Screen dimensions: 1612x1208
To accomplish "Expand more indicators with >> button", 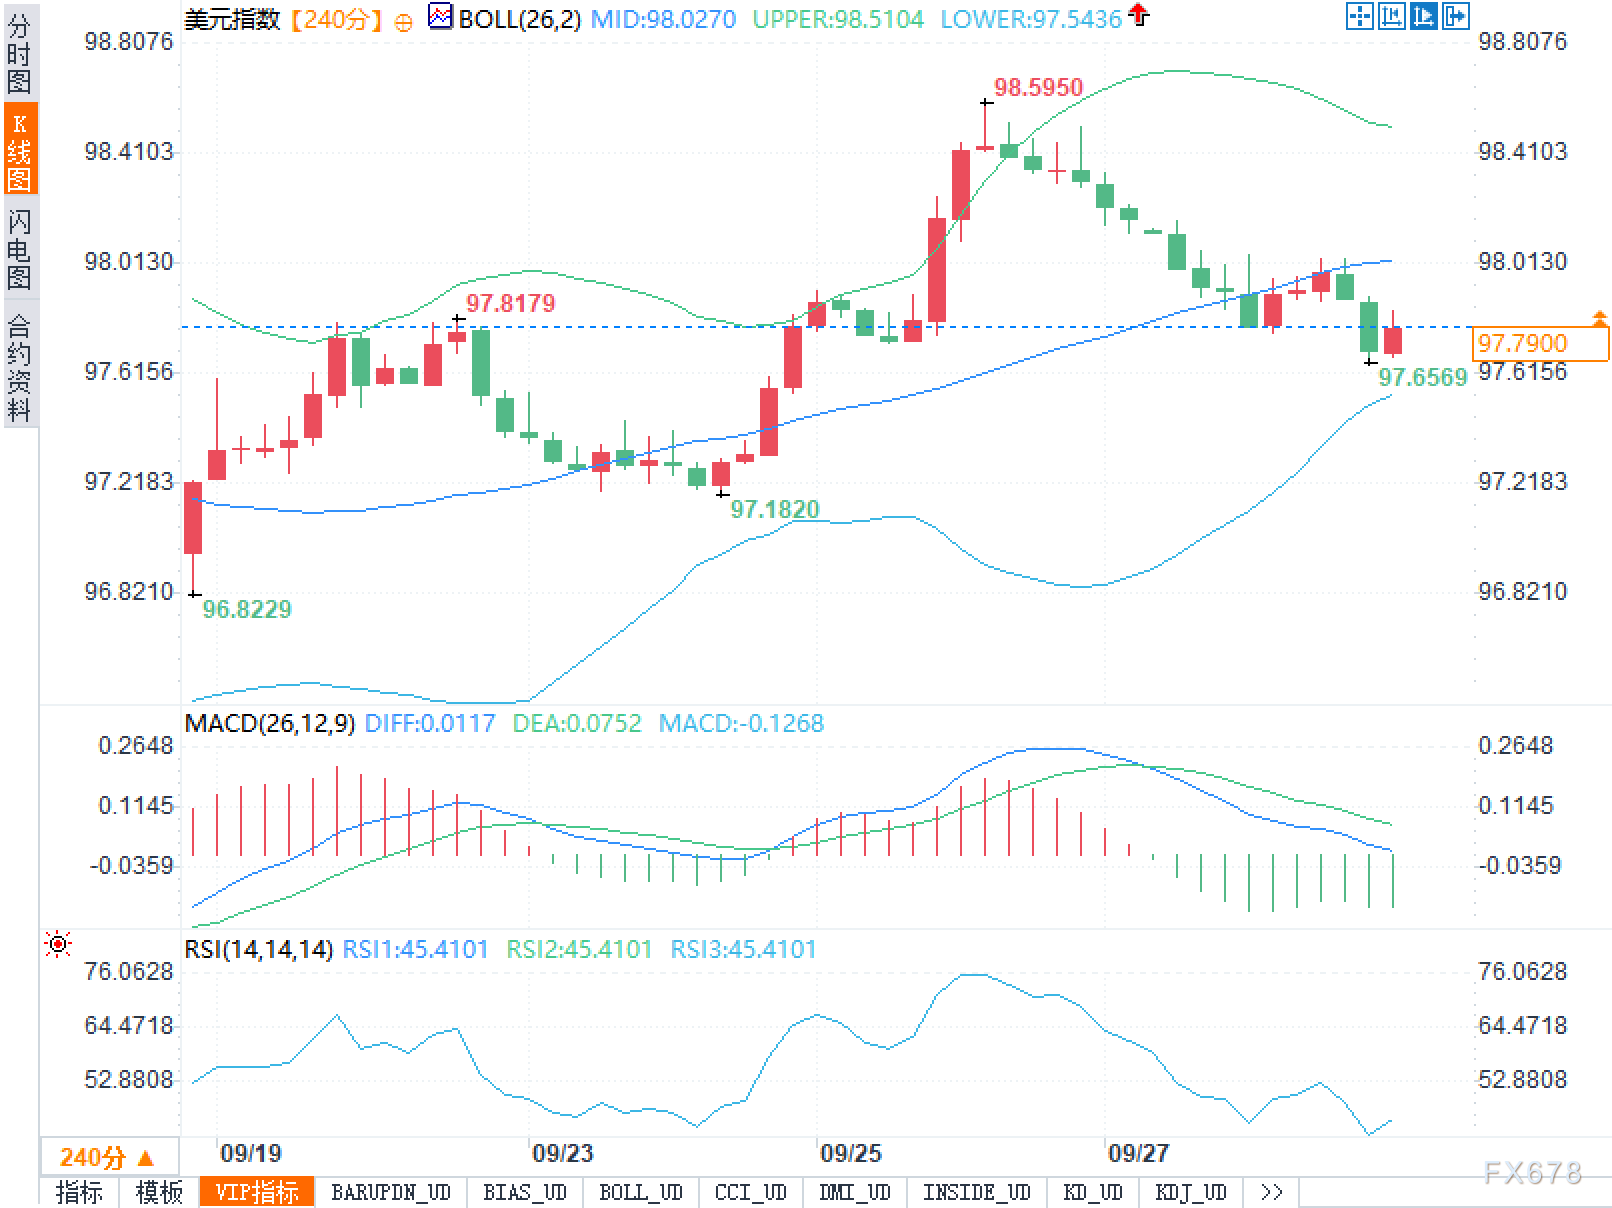I will 1271,1192.
